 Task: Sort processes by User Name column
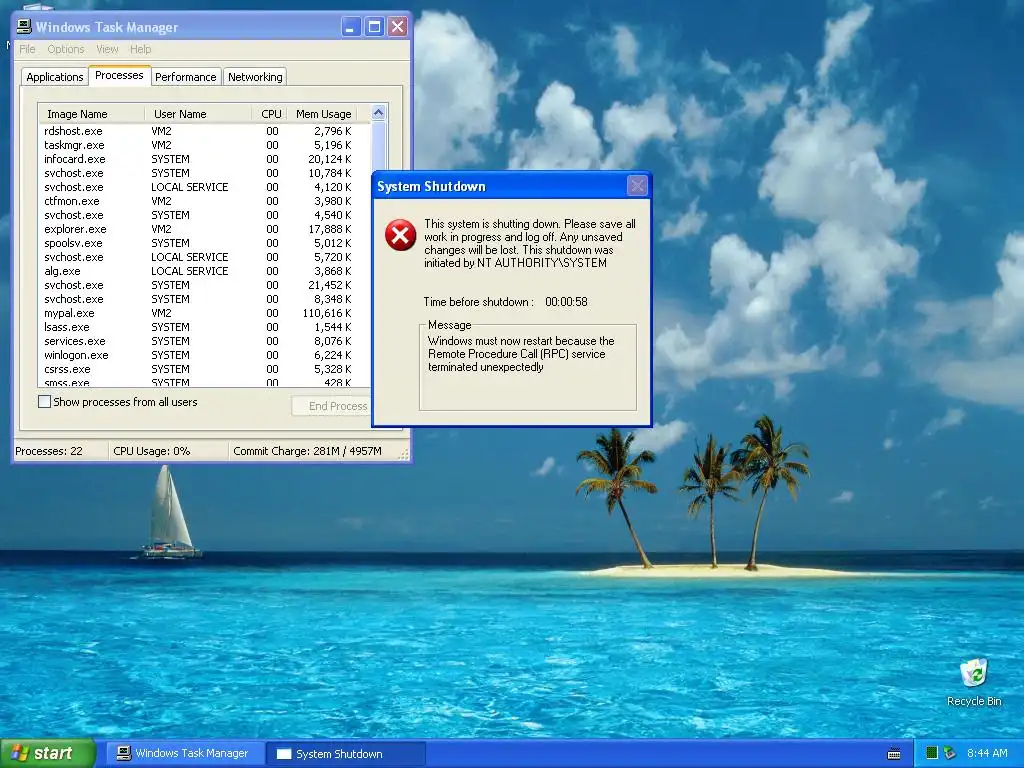coord(198,114)
